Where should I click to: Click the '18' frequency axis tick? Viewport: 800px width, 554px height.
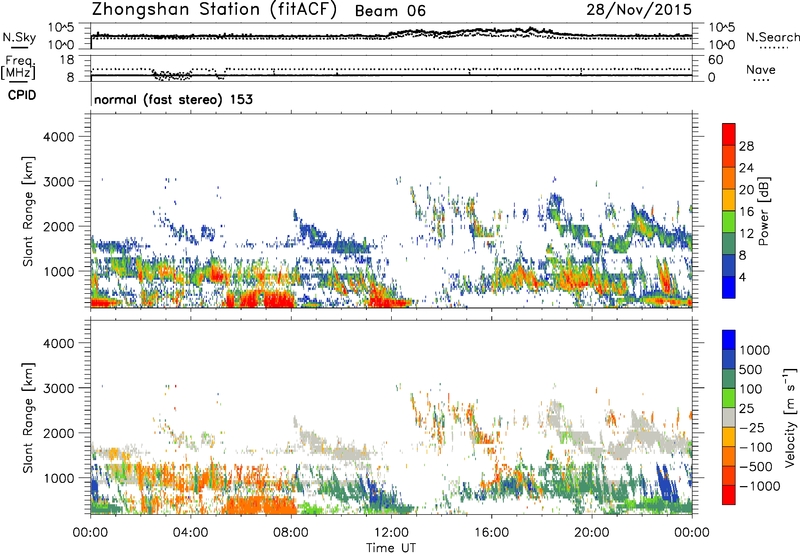[x=67, y=60]
